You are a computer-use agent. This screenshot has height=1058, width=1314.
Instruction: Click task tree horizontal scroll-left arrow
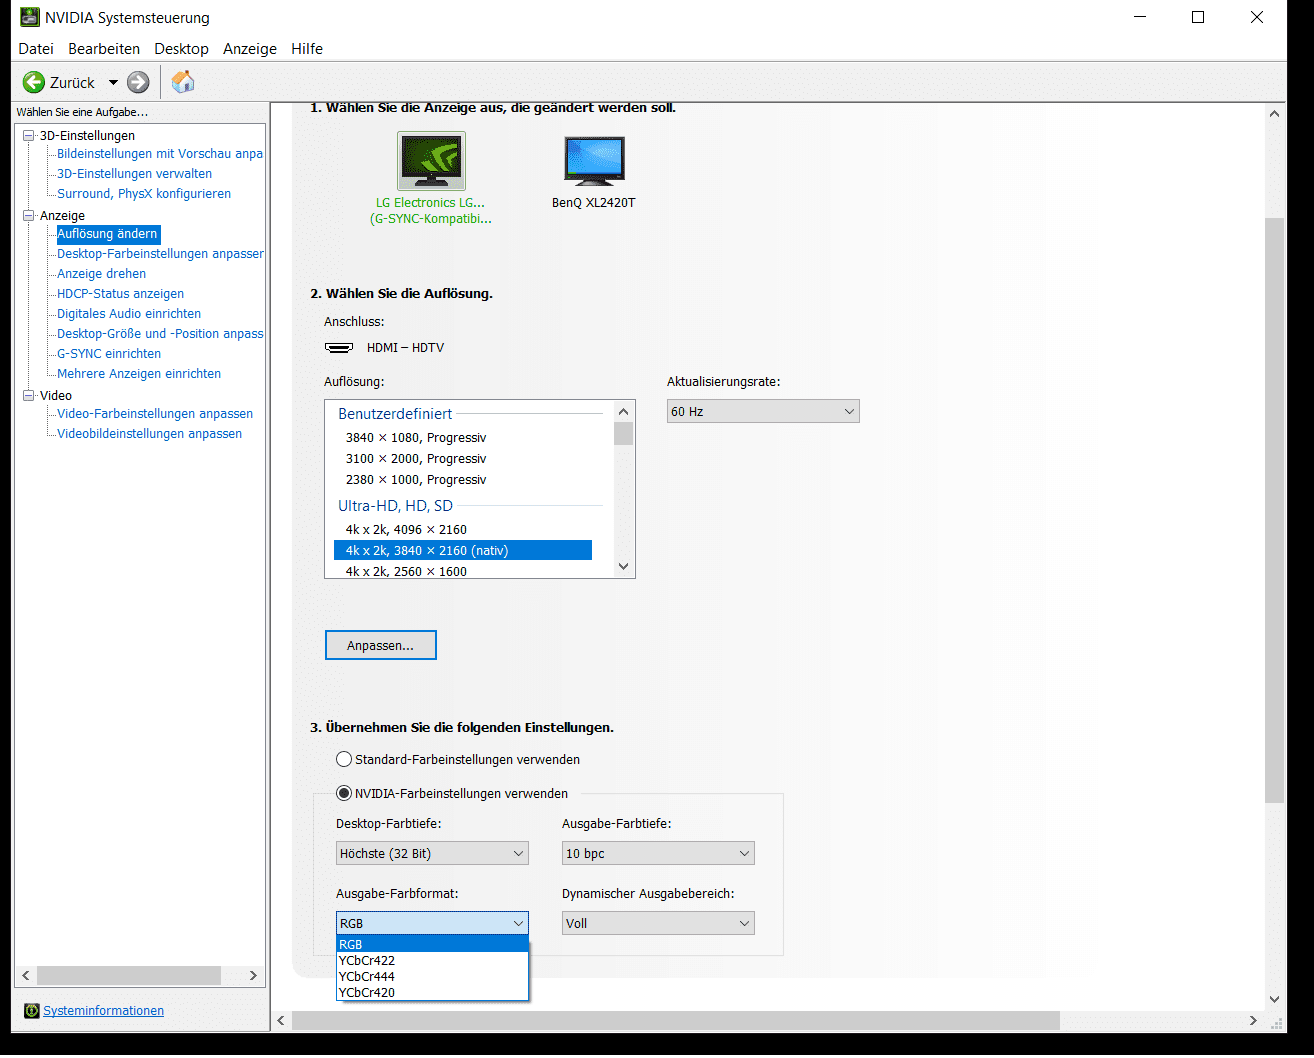click(26, 976)
